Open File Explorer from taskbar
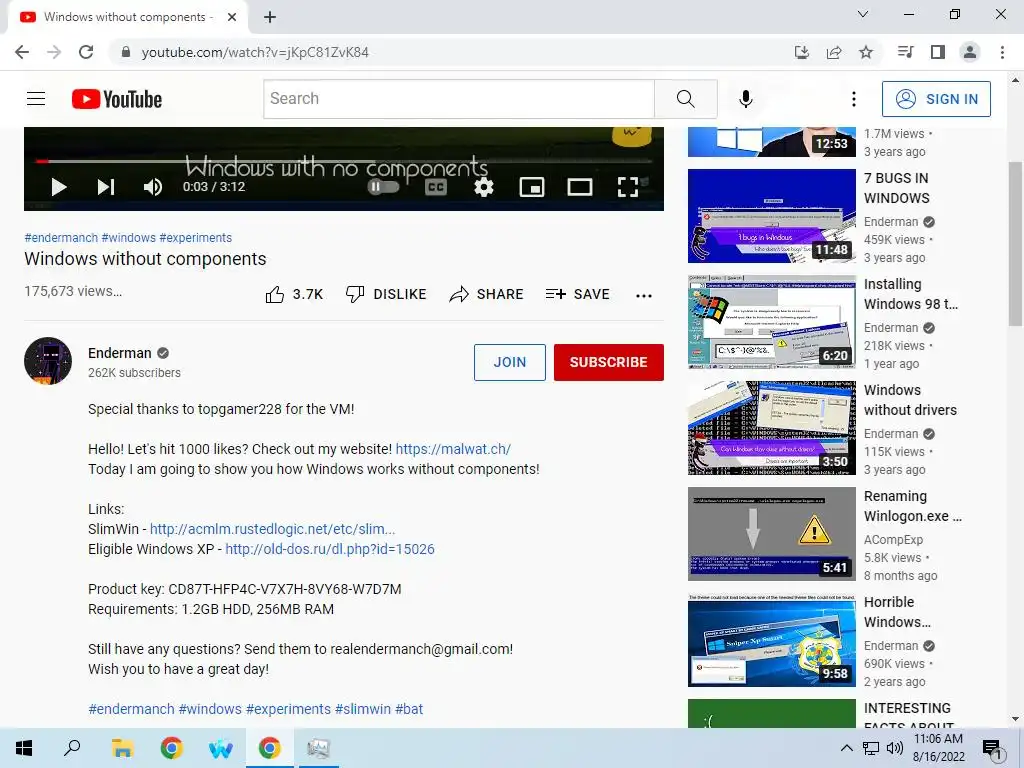 122,748
